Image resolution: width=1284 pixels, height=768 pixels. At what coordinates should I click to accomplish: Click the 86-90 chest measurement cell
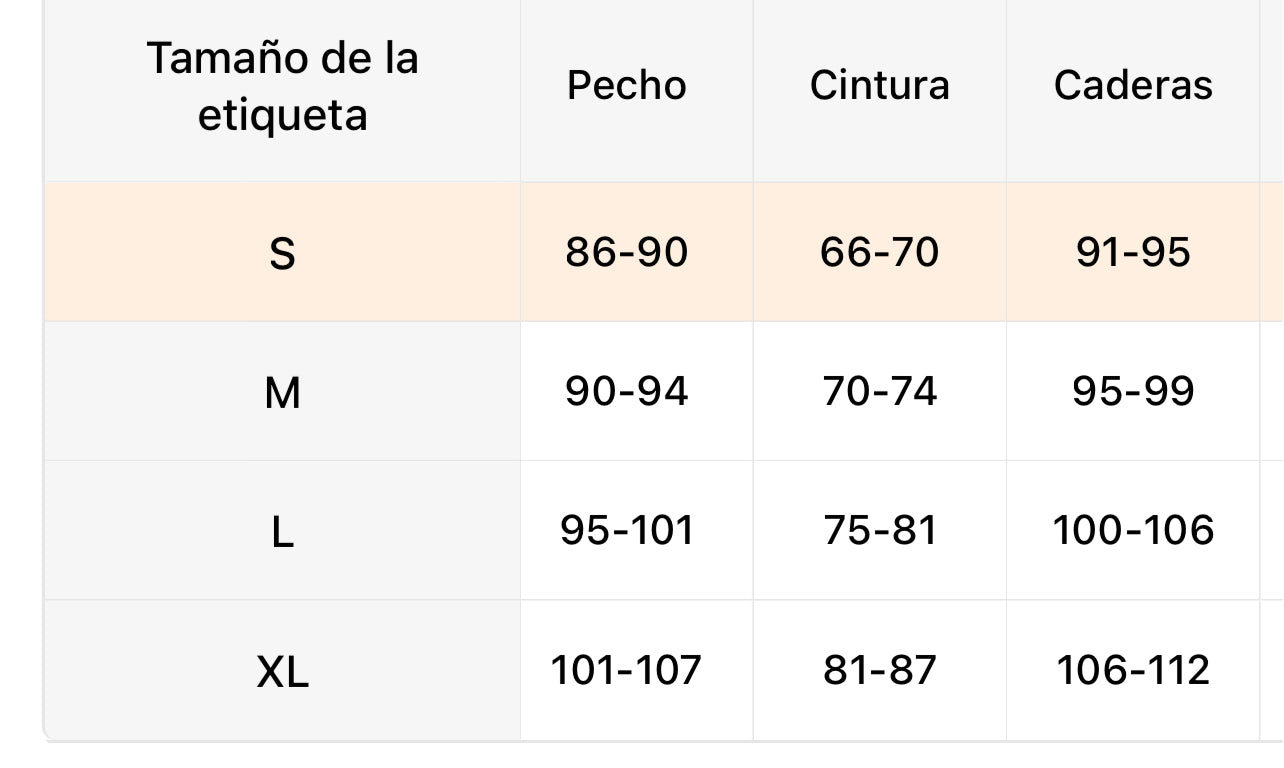[x=627, y=252]
